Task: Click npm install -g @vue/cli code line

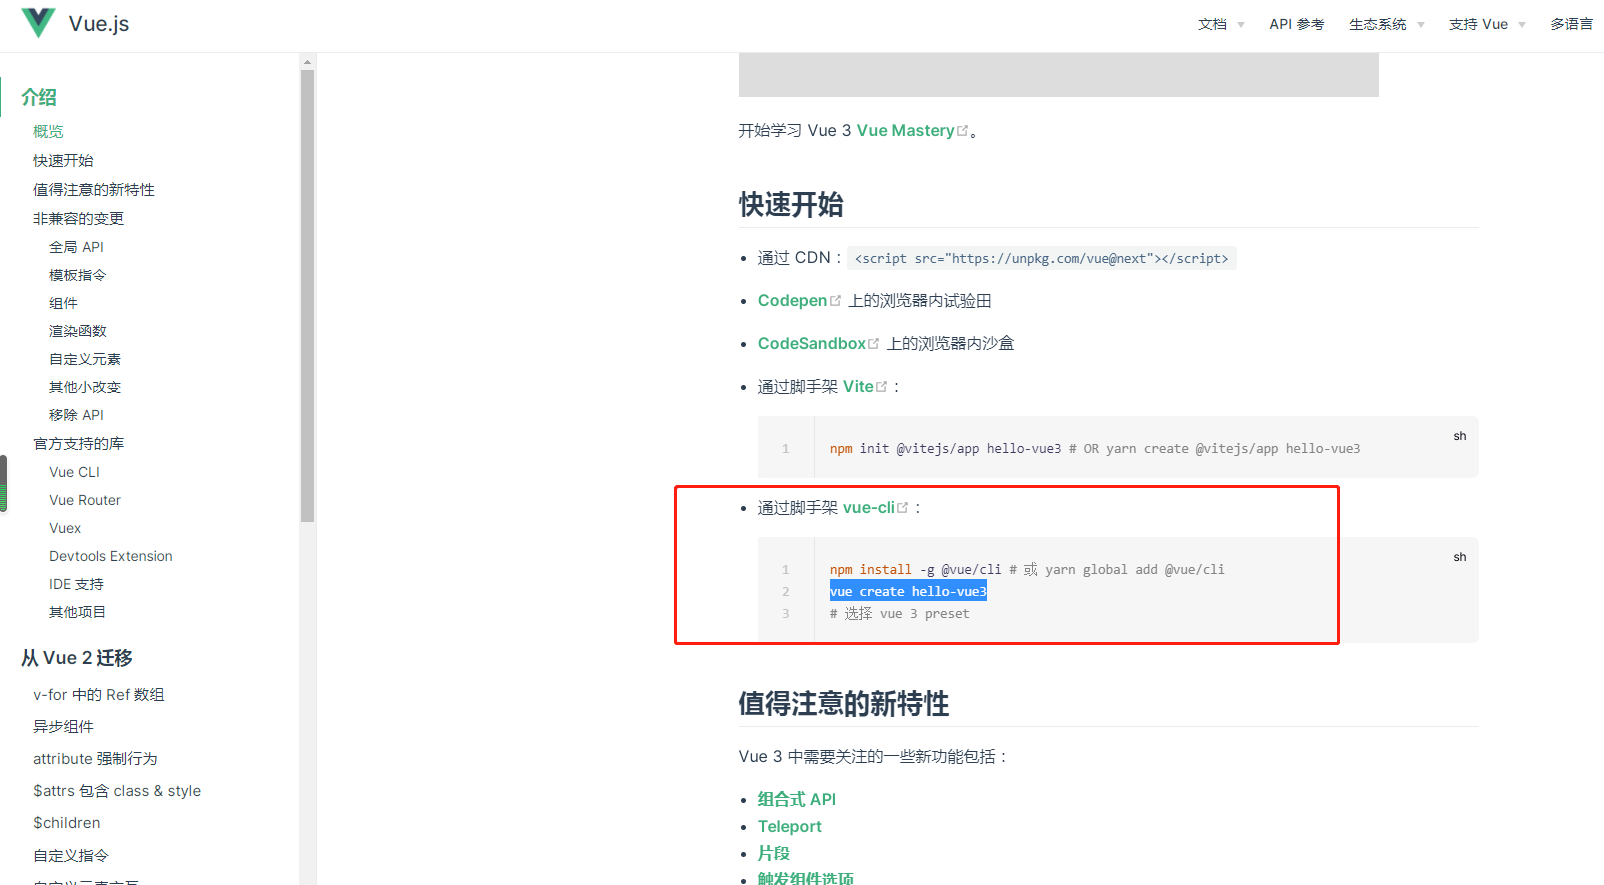Action: point(1027,569)
